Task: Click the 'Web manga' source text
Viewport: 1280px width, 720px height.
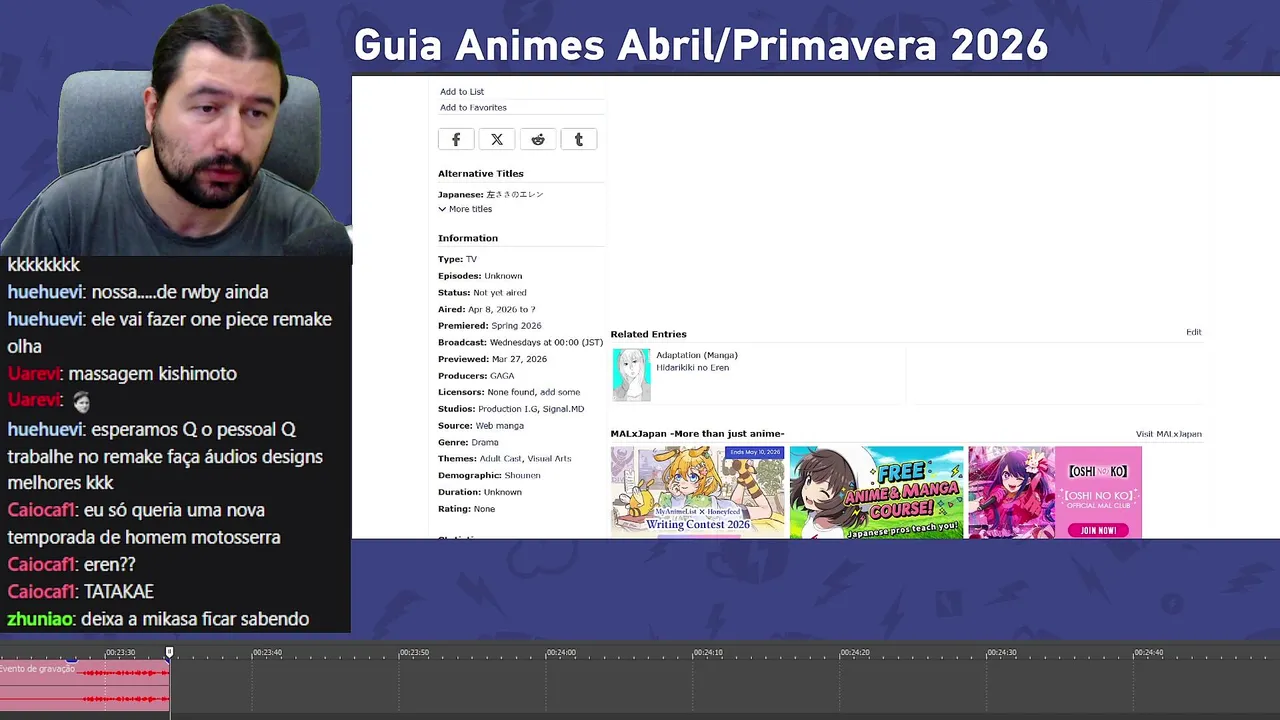Action: tap(499, 426)
